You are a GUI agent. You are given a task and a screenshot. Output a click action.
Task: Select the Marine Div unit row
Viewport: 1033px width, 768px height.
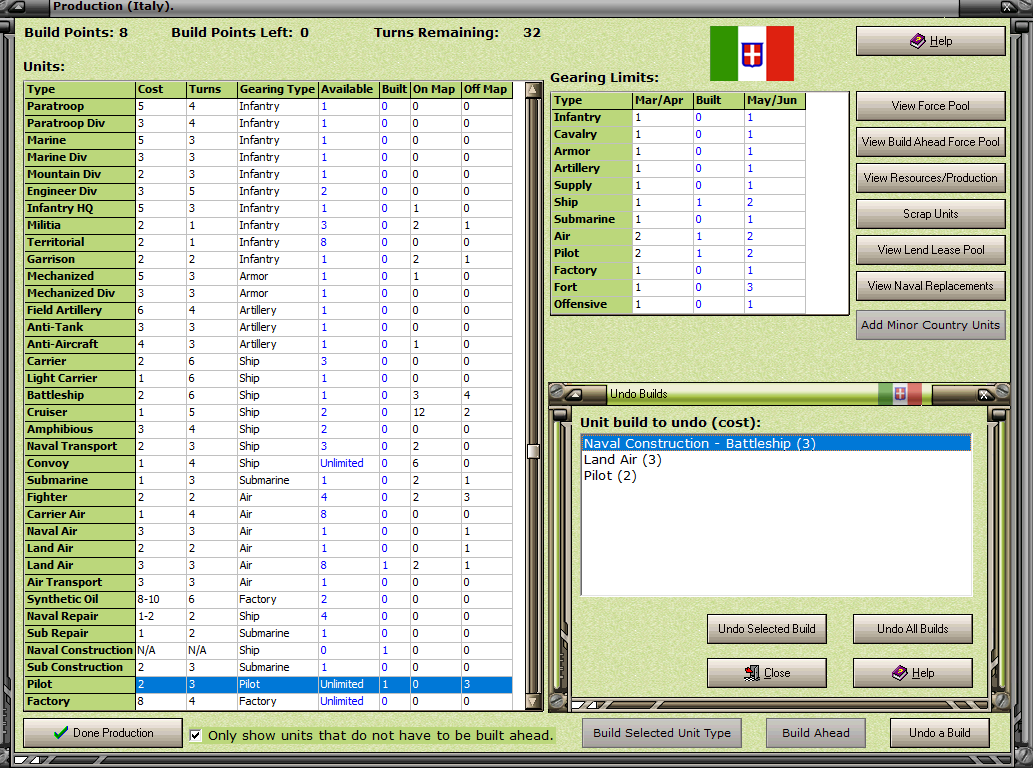click(x=269, y=157)
